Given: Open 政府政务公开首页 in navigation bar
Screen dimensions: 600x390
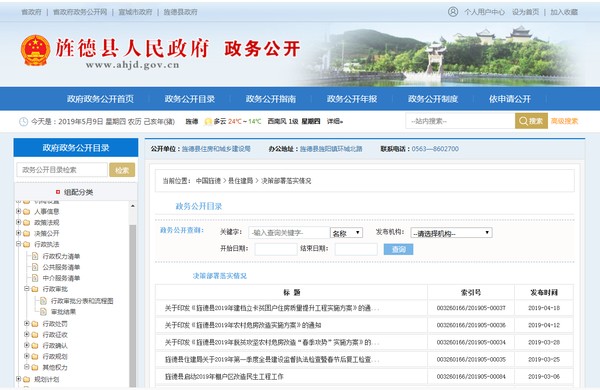Looking at the screenshot, I should coord(100,99).
